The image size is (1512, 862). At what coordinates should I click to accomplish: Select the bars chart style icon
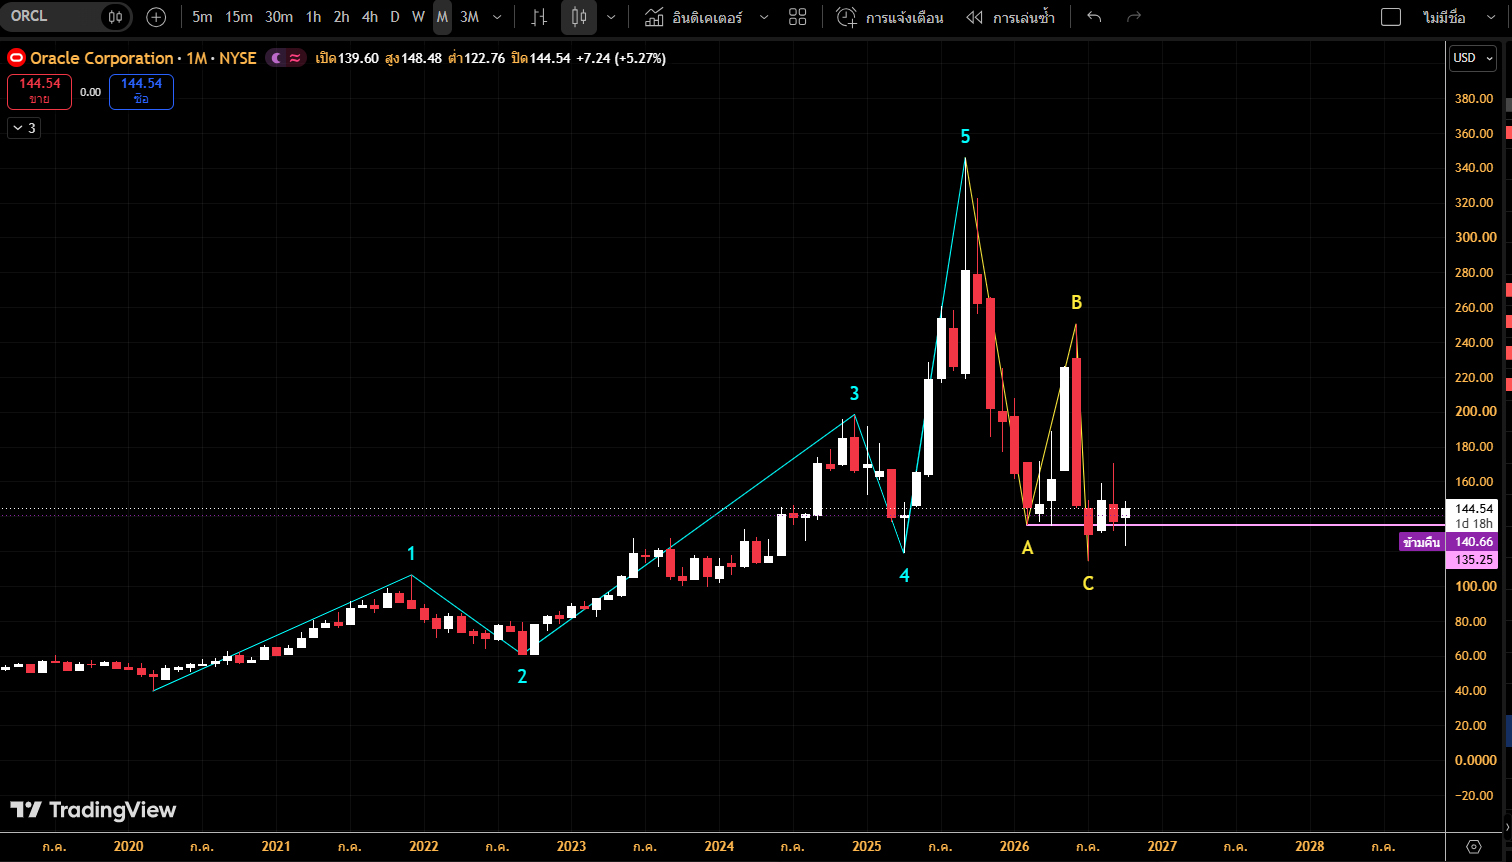(539, 16)
